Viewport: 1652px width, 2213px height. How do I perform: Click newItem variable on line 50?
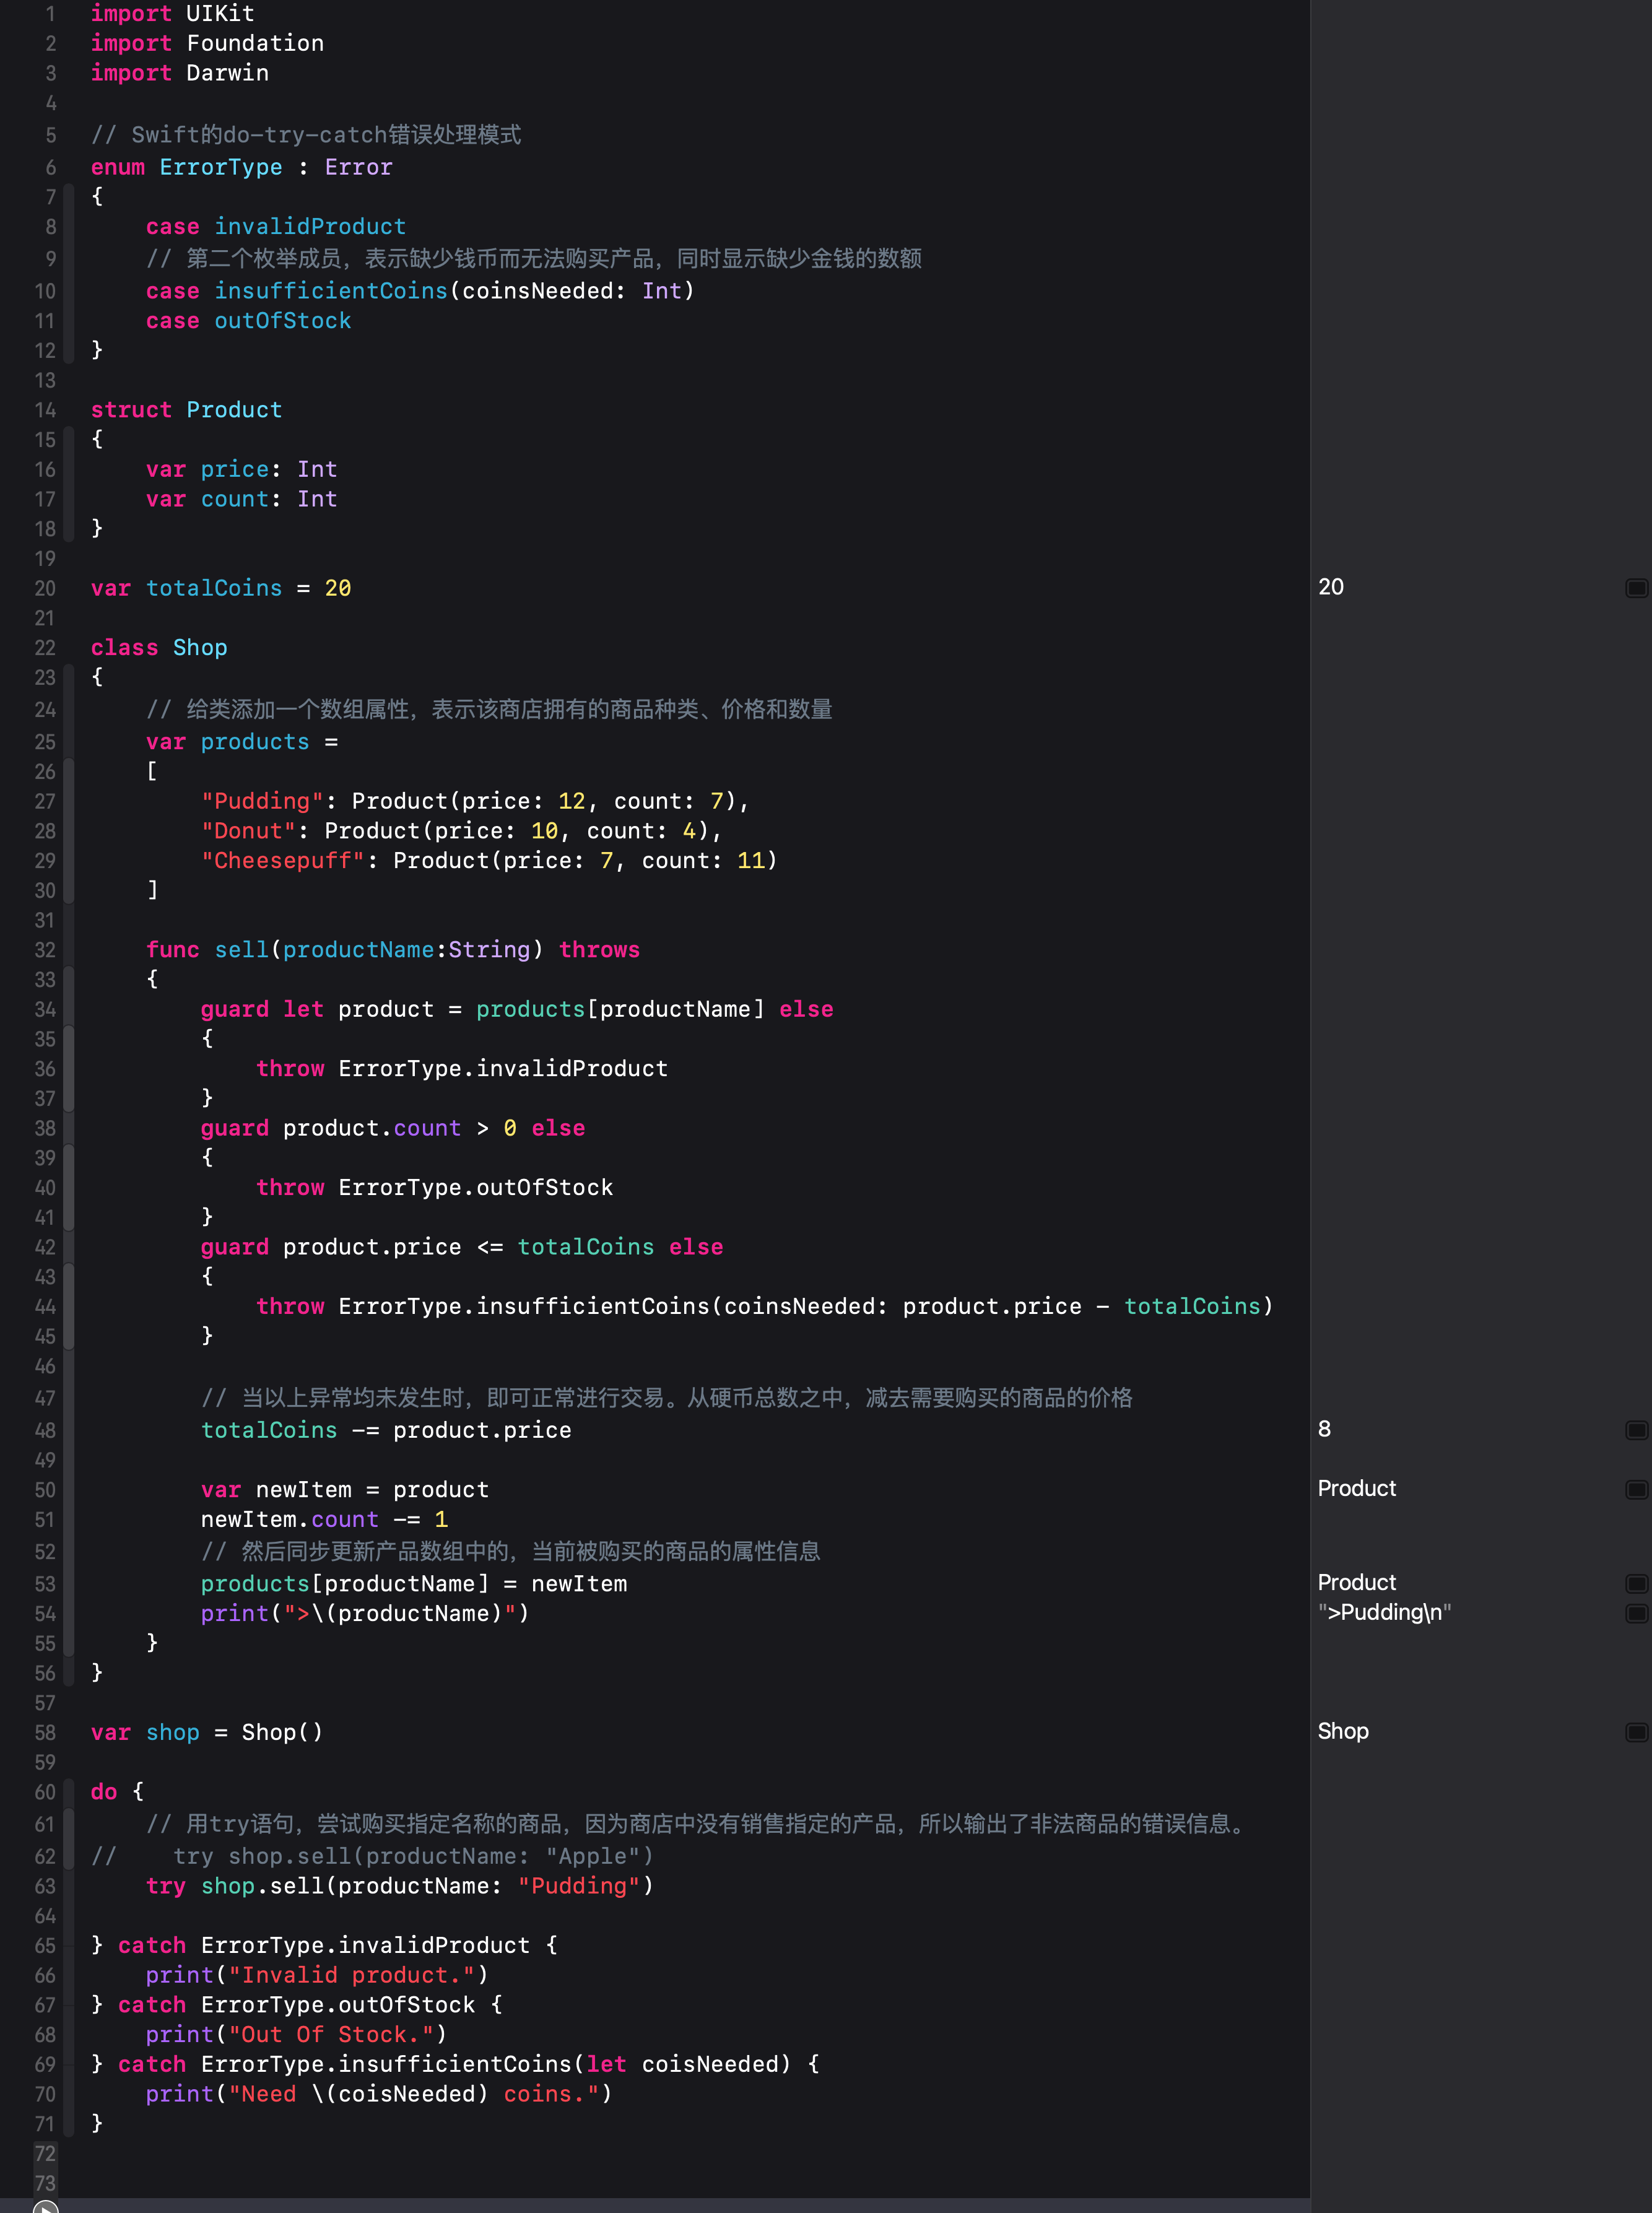(x=304, y=1490)
